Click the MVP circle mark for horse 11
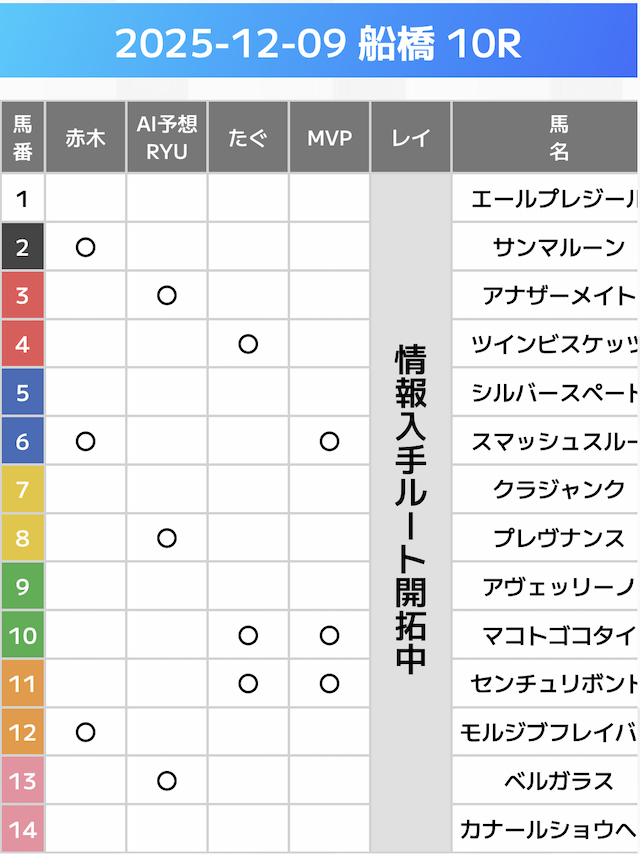The height and width of the screenshot is (854, 640). (x=329, y=684)
